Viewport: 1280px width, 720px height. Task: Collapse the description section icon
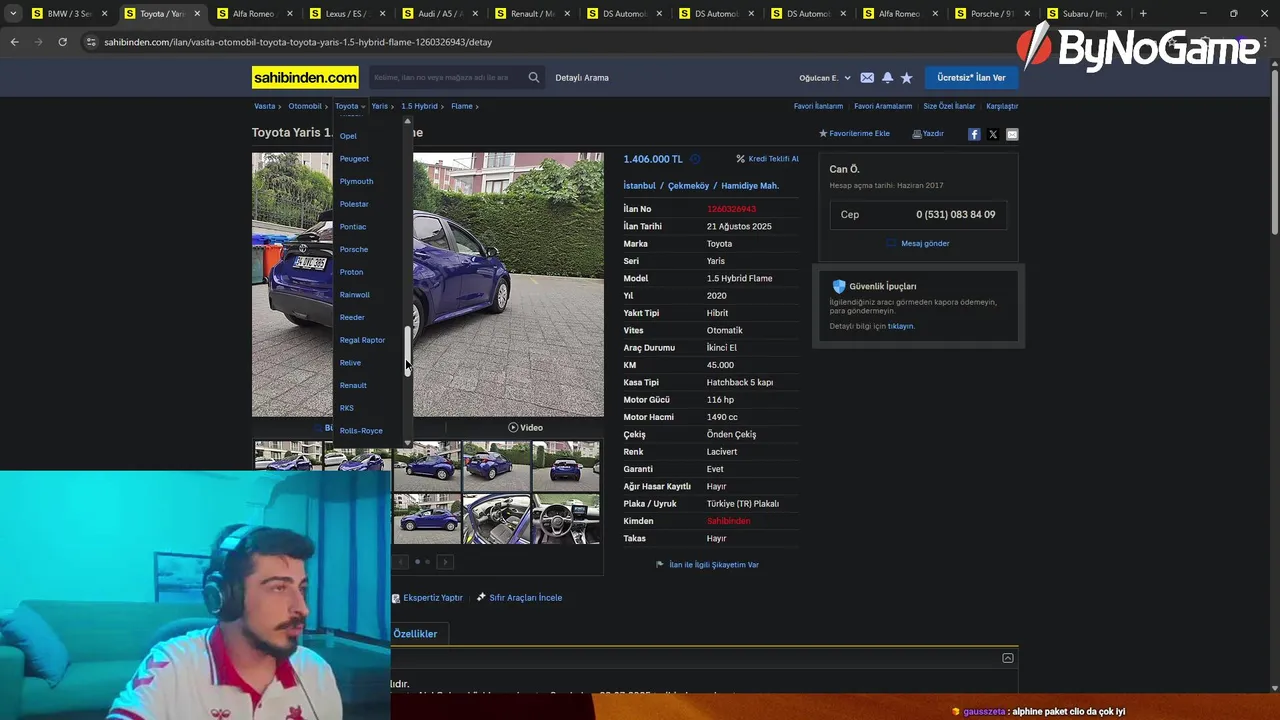pyautogui.click(x=1008, y=658)
